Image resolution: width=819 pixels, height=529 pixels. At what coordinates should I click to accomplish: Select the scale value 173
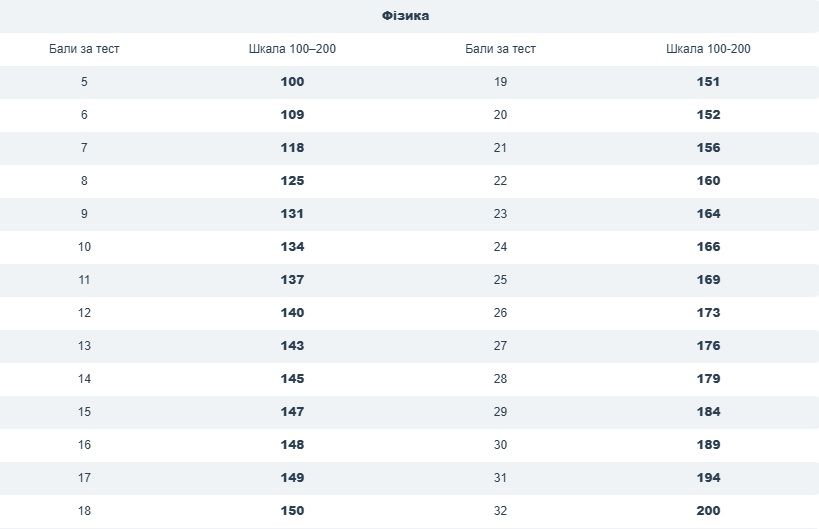point(708,313)
